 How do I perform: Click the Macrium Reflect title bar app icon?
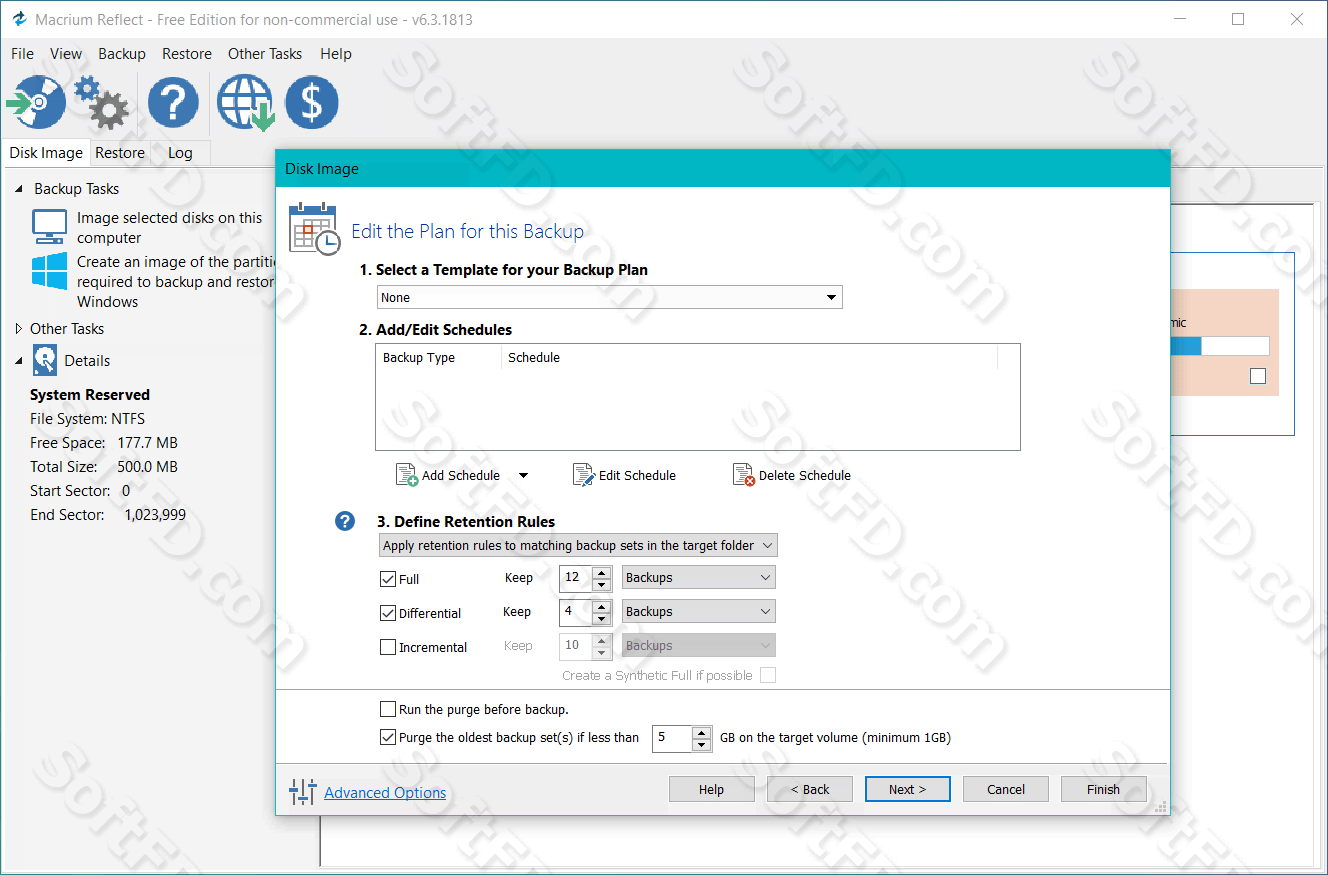18,20
